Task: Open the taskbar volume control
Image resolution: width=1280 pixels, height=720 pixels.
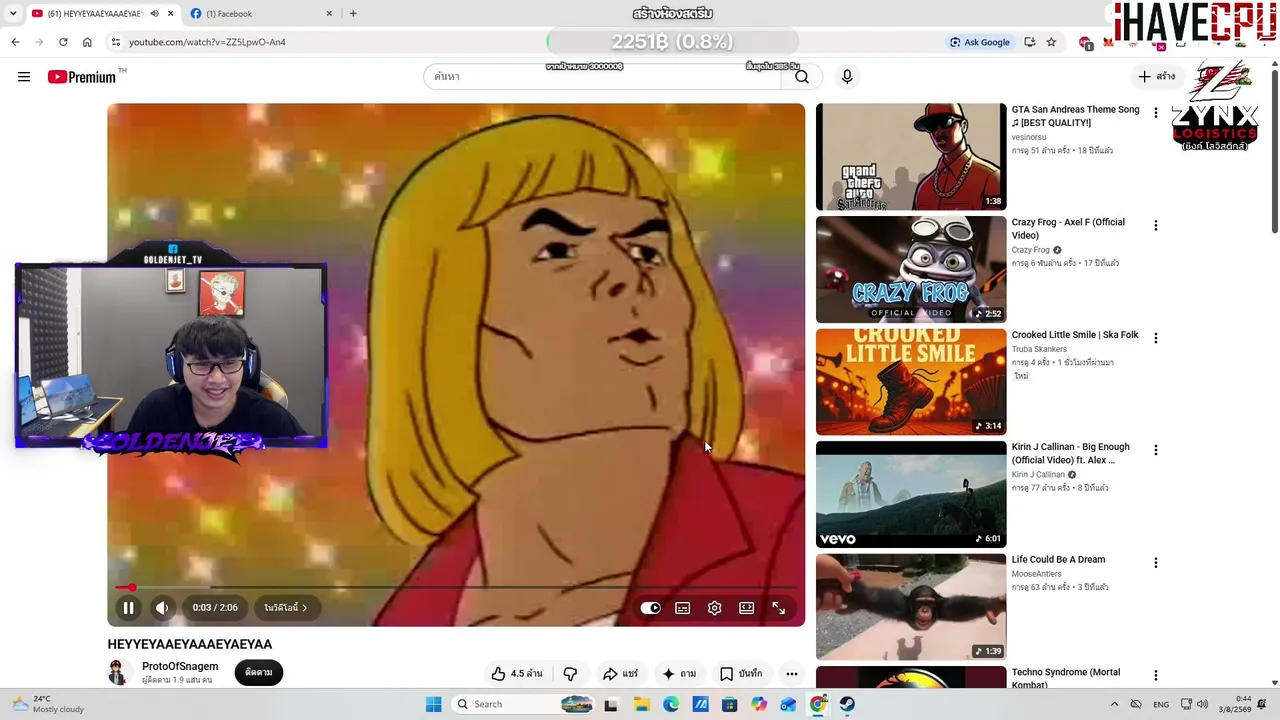Action: (1202, 704)
